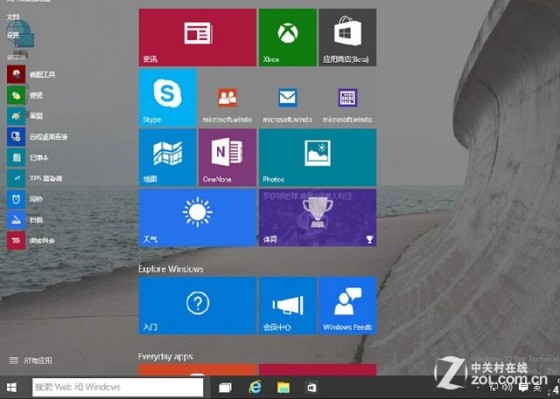Image resolution: width=560 pixels, height=399 pixels.
Task: Open the 应用商店(Beta) store tile
Action: point(348,38)
